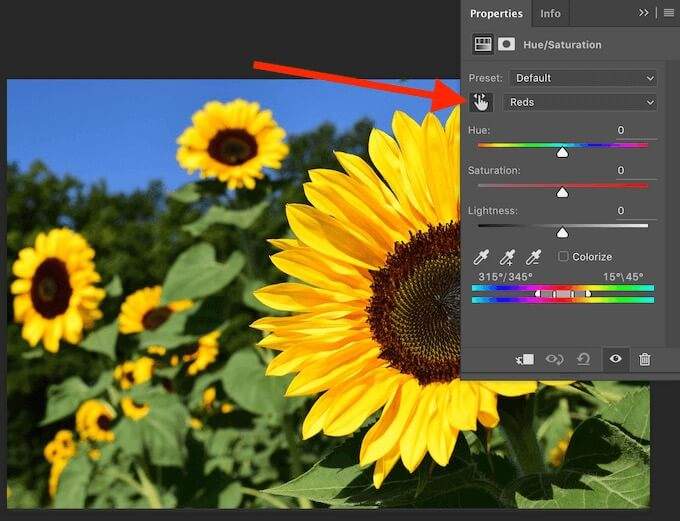
Task: Click the 15°\45° range readout
Action: tap(623, 277)
